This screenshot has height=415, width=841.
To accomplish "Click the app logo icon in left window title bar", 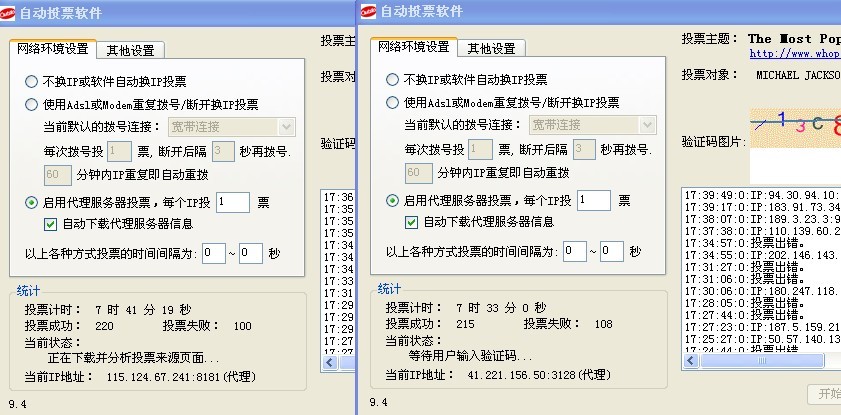I will tap(8, 12).
